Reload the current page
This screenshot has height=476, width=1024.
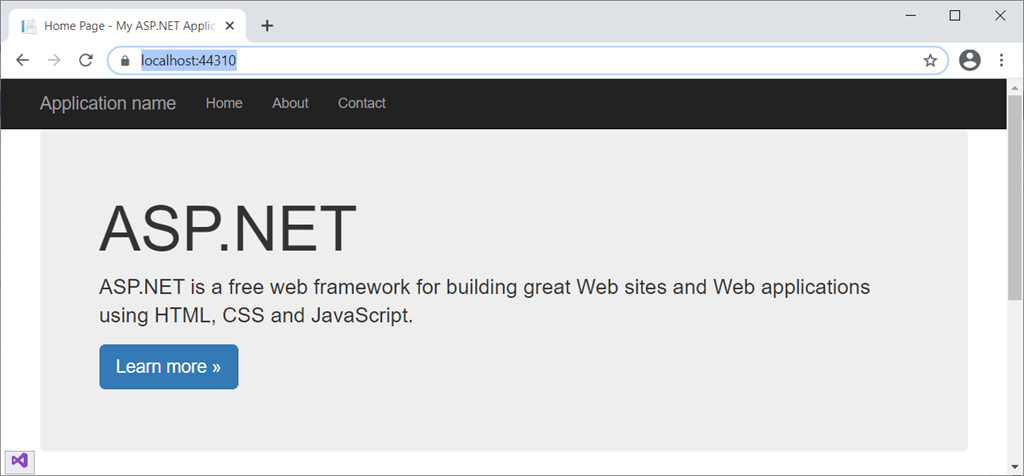pos(86,61)
